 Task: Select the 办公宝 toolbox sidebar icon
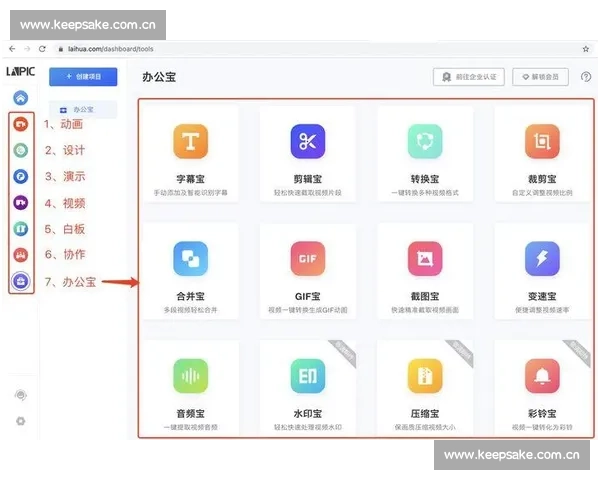(x=21, y=281)
